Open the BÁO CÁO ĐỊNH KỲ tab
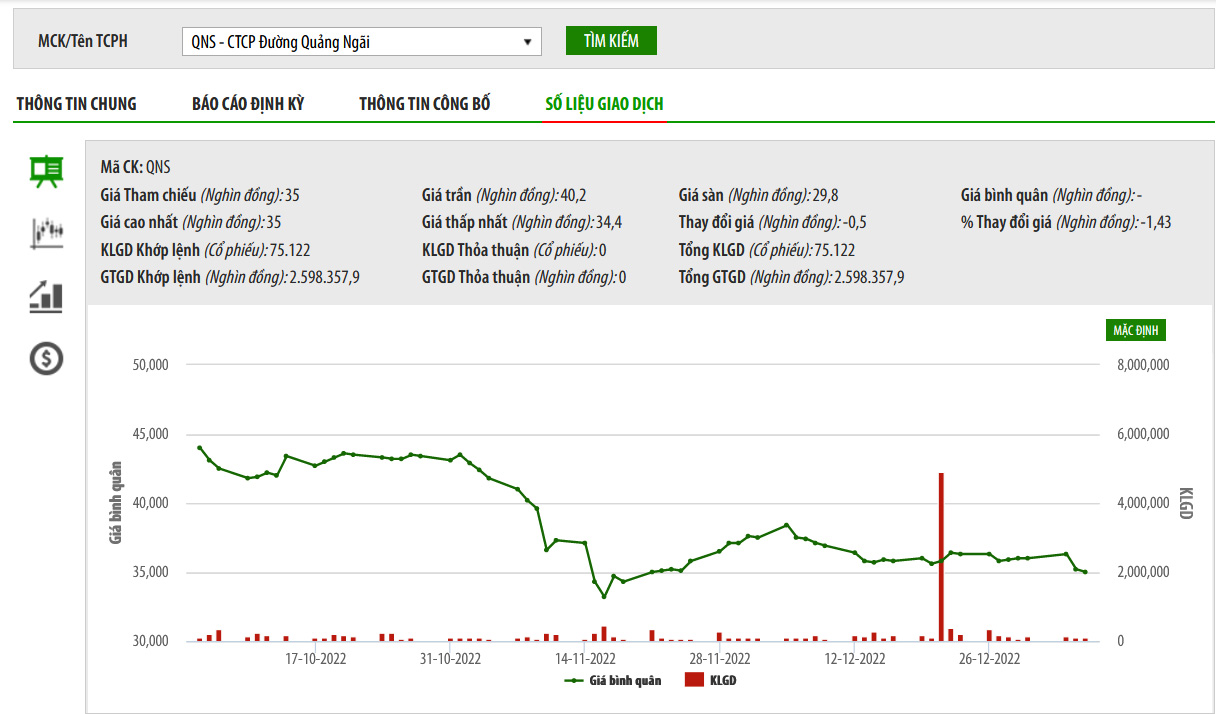1216x714 pixels. pos(248,104)
